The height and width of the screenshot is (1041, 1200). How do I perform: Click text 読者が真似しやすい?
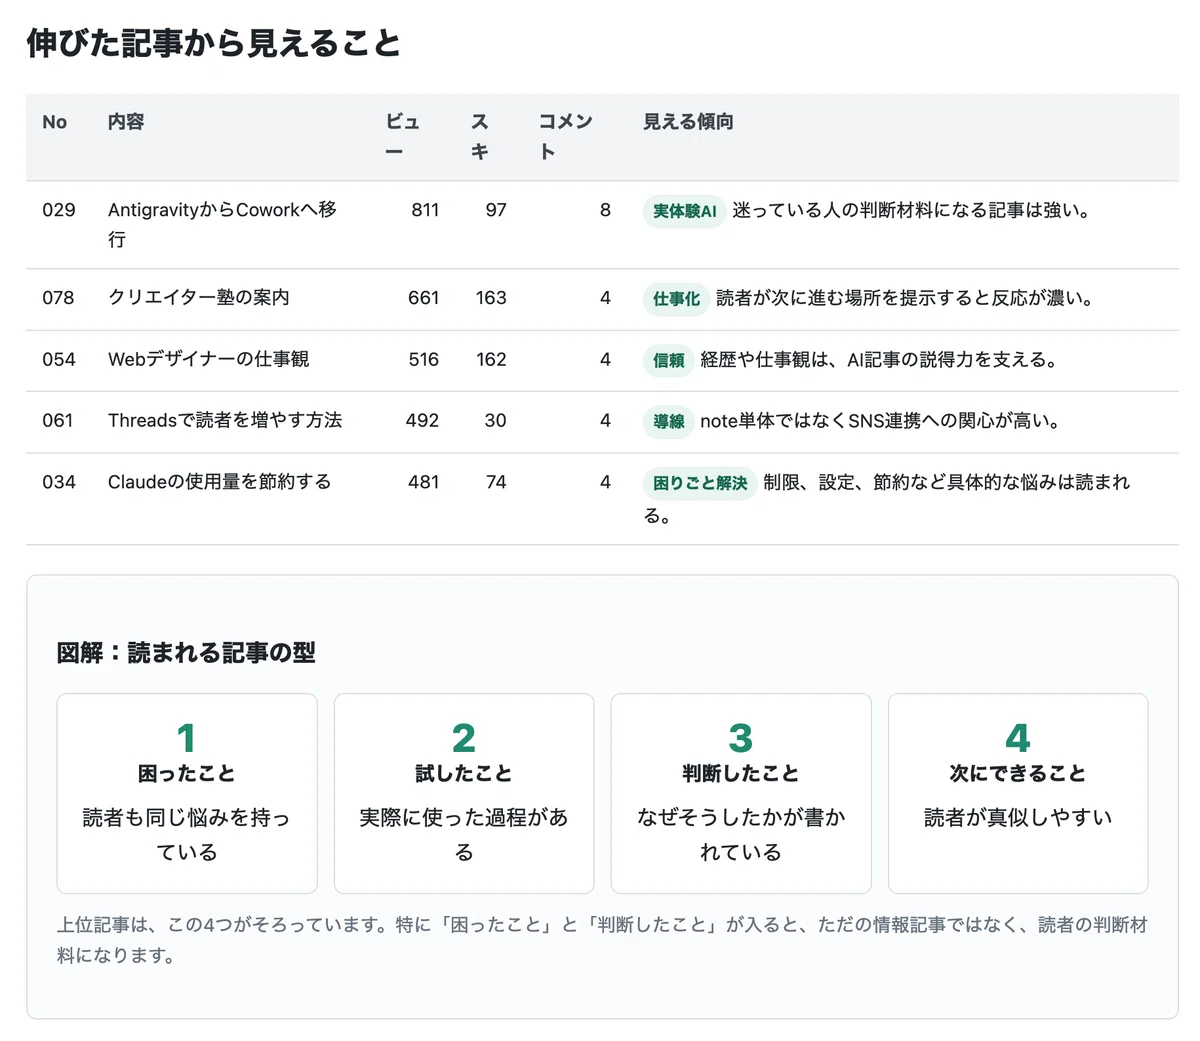pos(1018,817)
